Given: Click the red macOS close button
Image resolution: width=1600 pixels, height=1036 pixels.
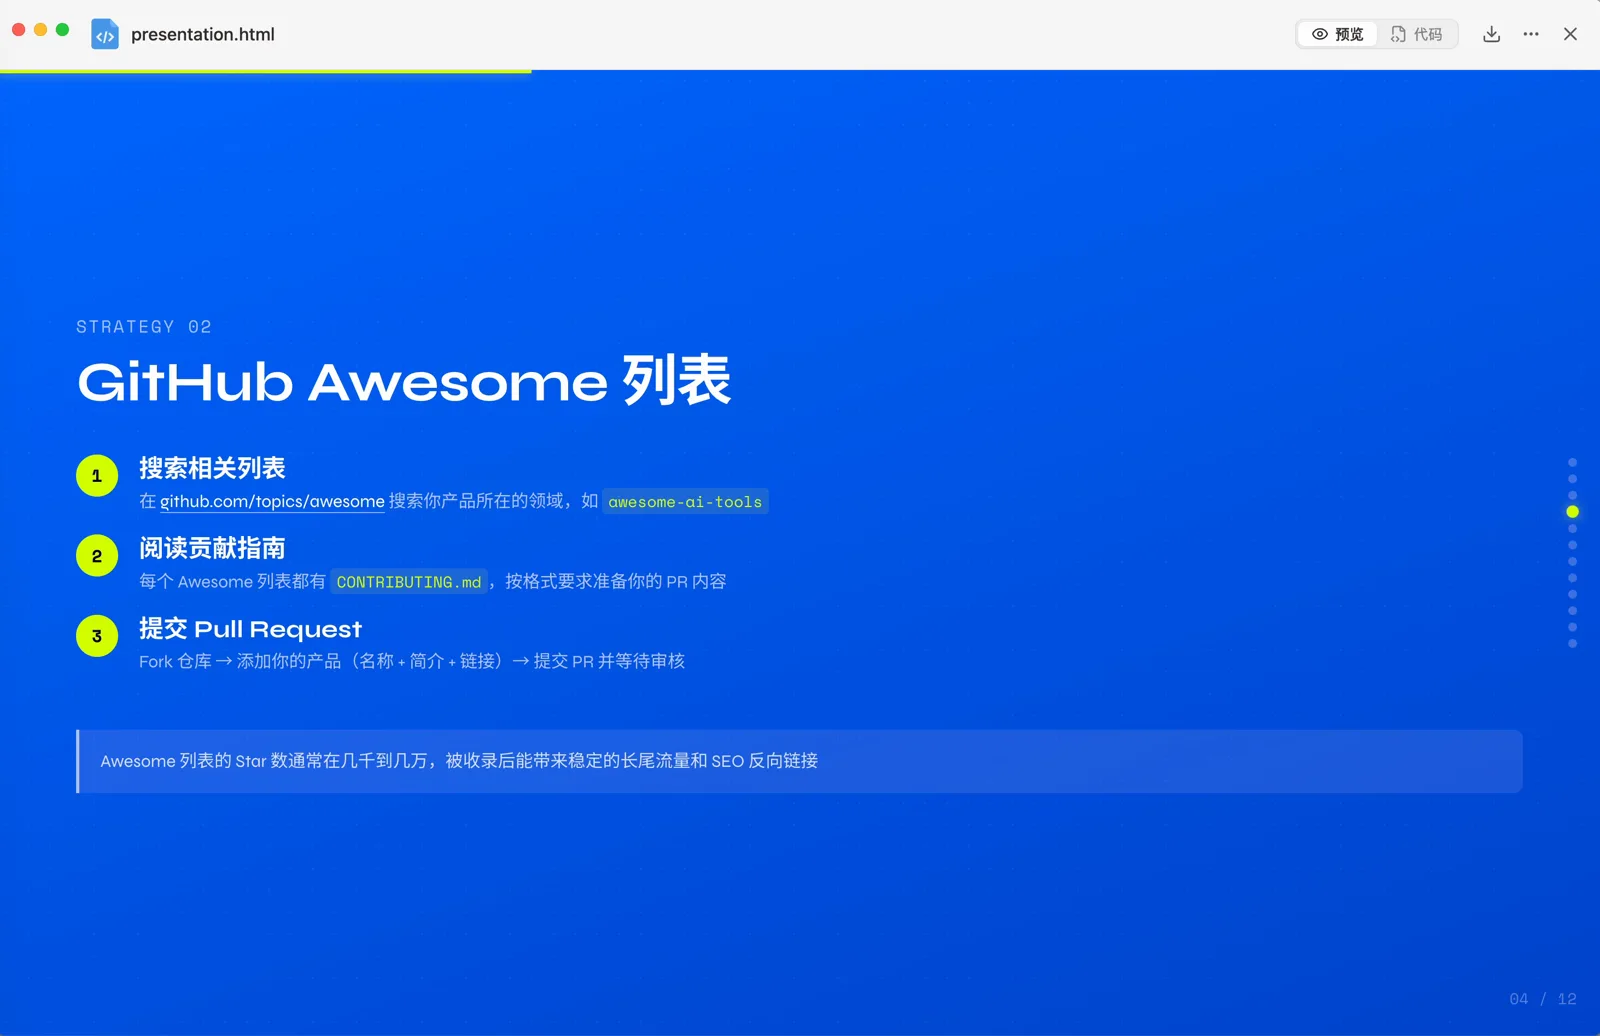Looking at the screenshot, I should pos(18,30).
